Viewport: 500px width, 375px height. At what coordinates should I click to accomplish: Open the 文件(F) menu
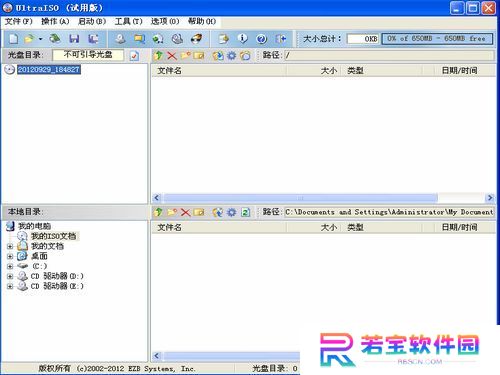(x=19, y=21)
